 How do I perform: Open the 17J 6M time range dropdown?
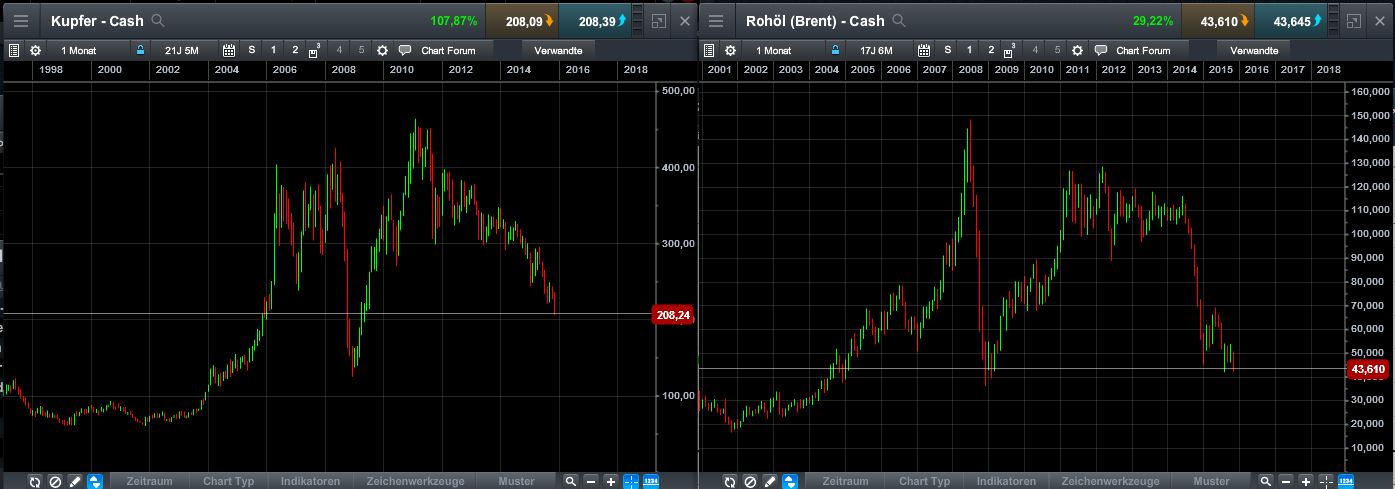[879, 50]
